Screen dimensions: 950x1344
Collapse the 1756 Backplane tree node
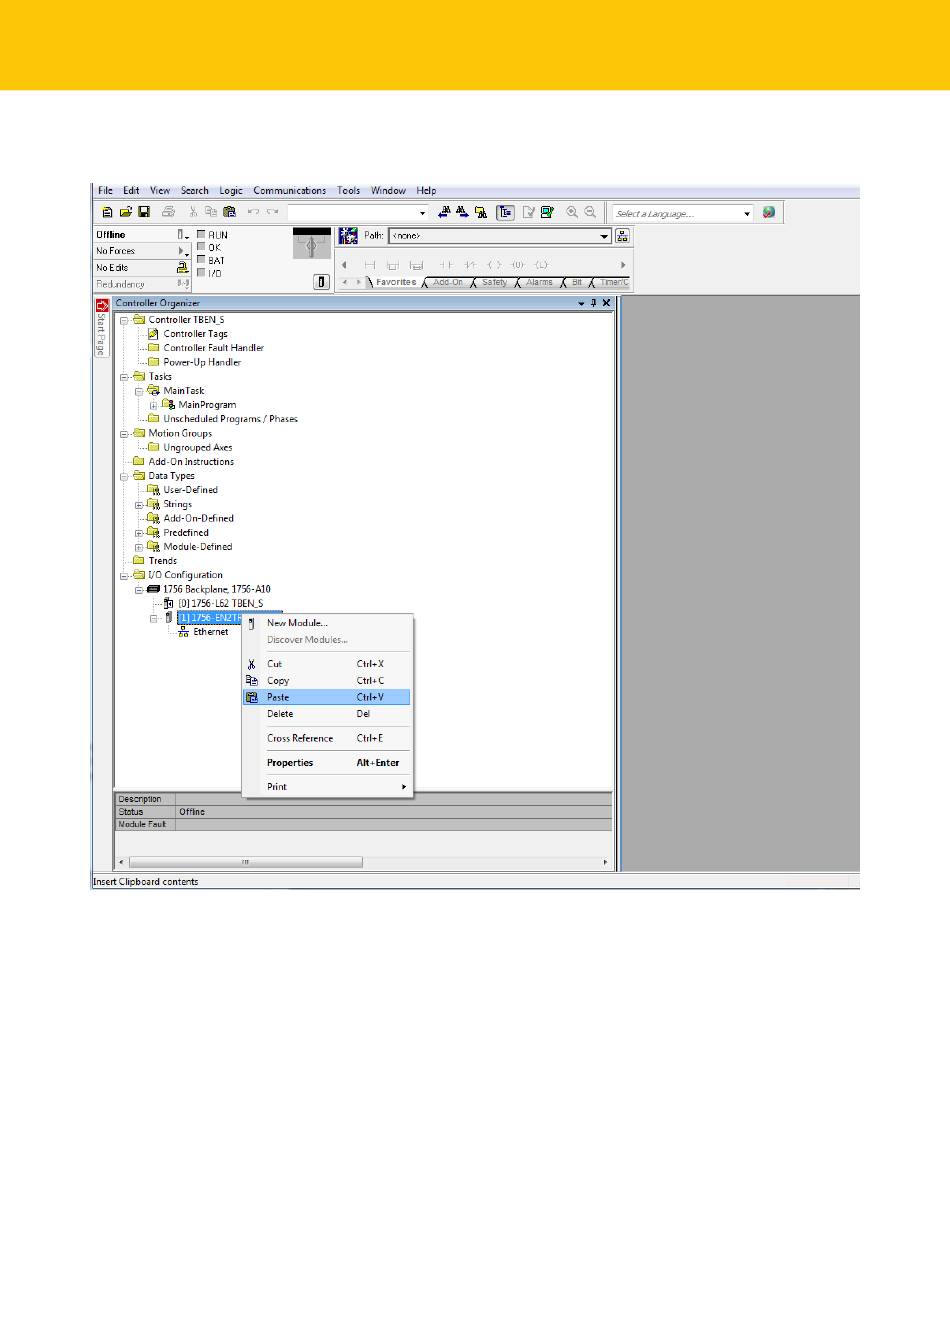coord(139,590)
